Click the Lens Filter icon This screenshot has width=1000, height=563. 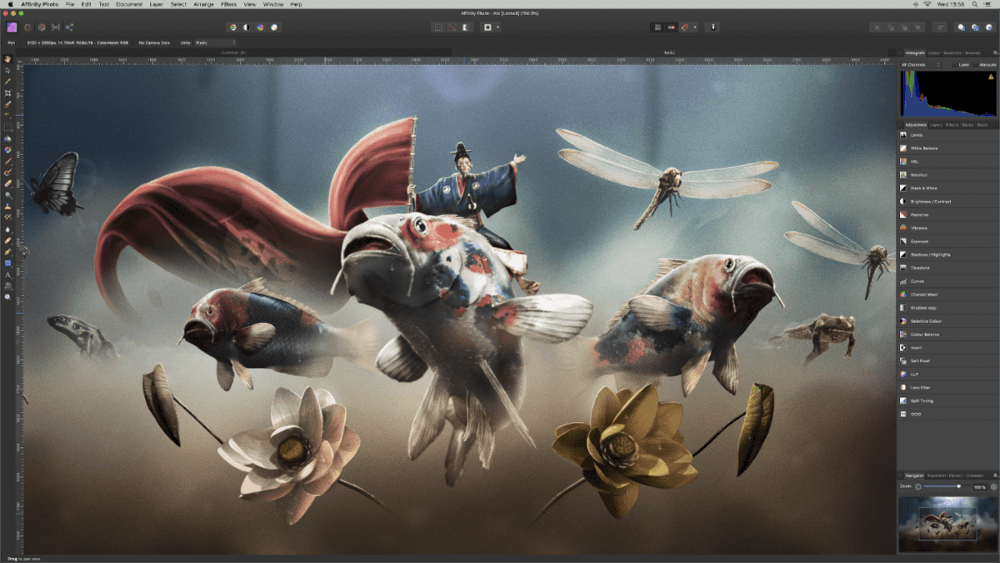(903, 387)
